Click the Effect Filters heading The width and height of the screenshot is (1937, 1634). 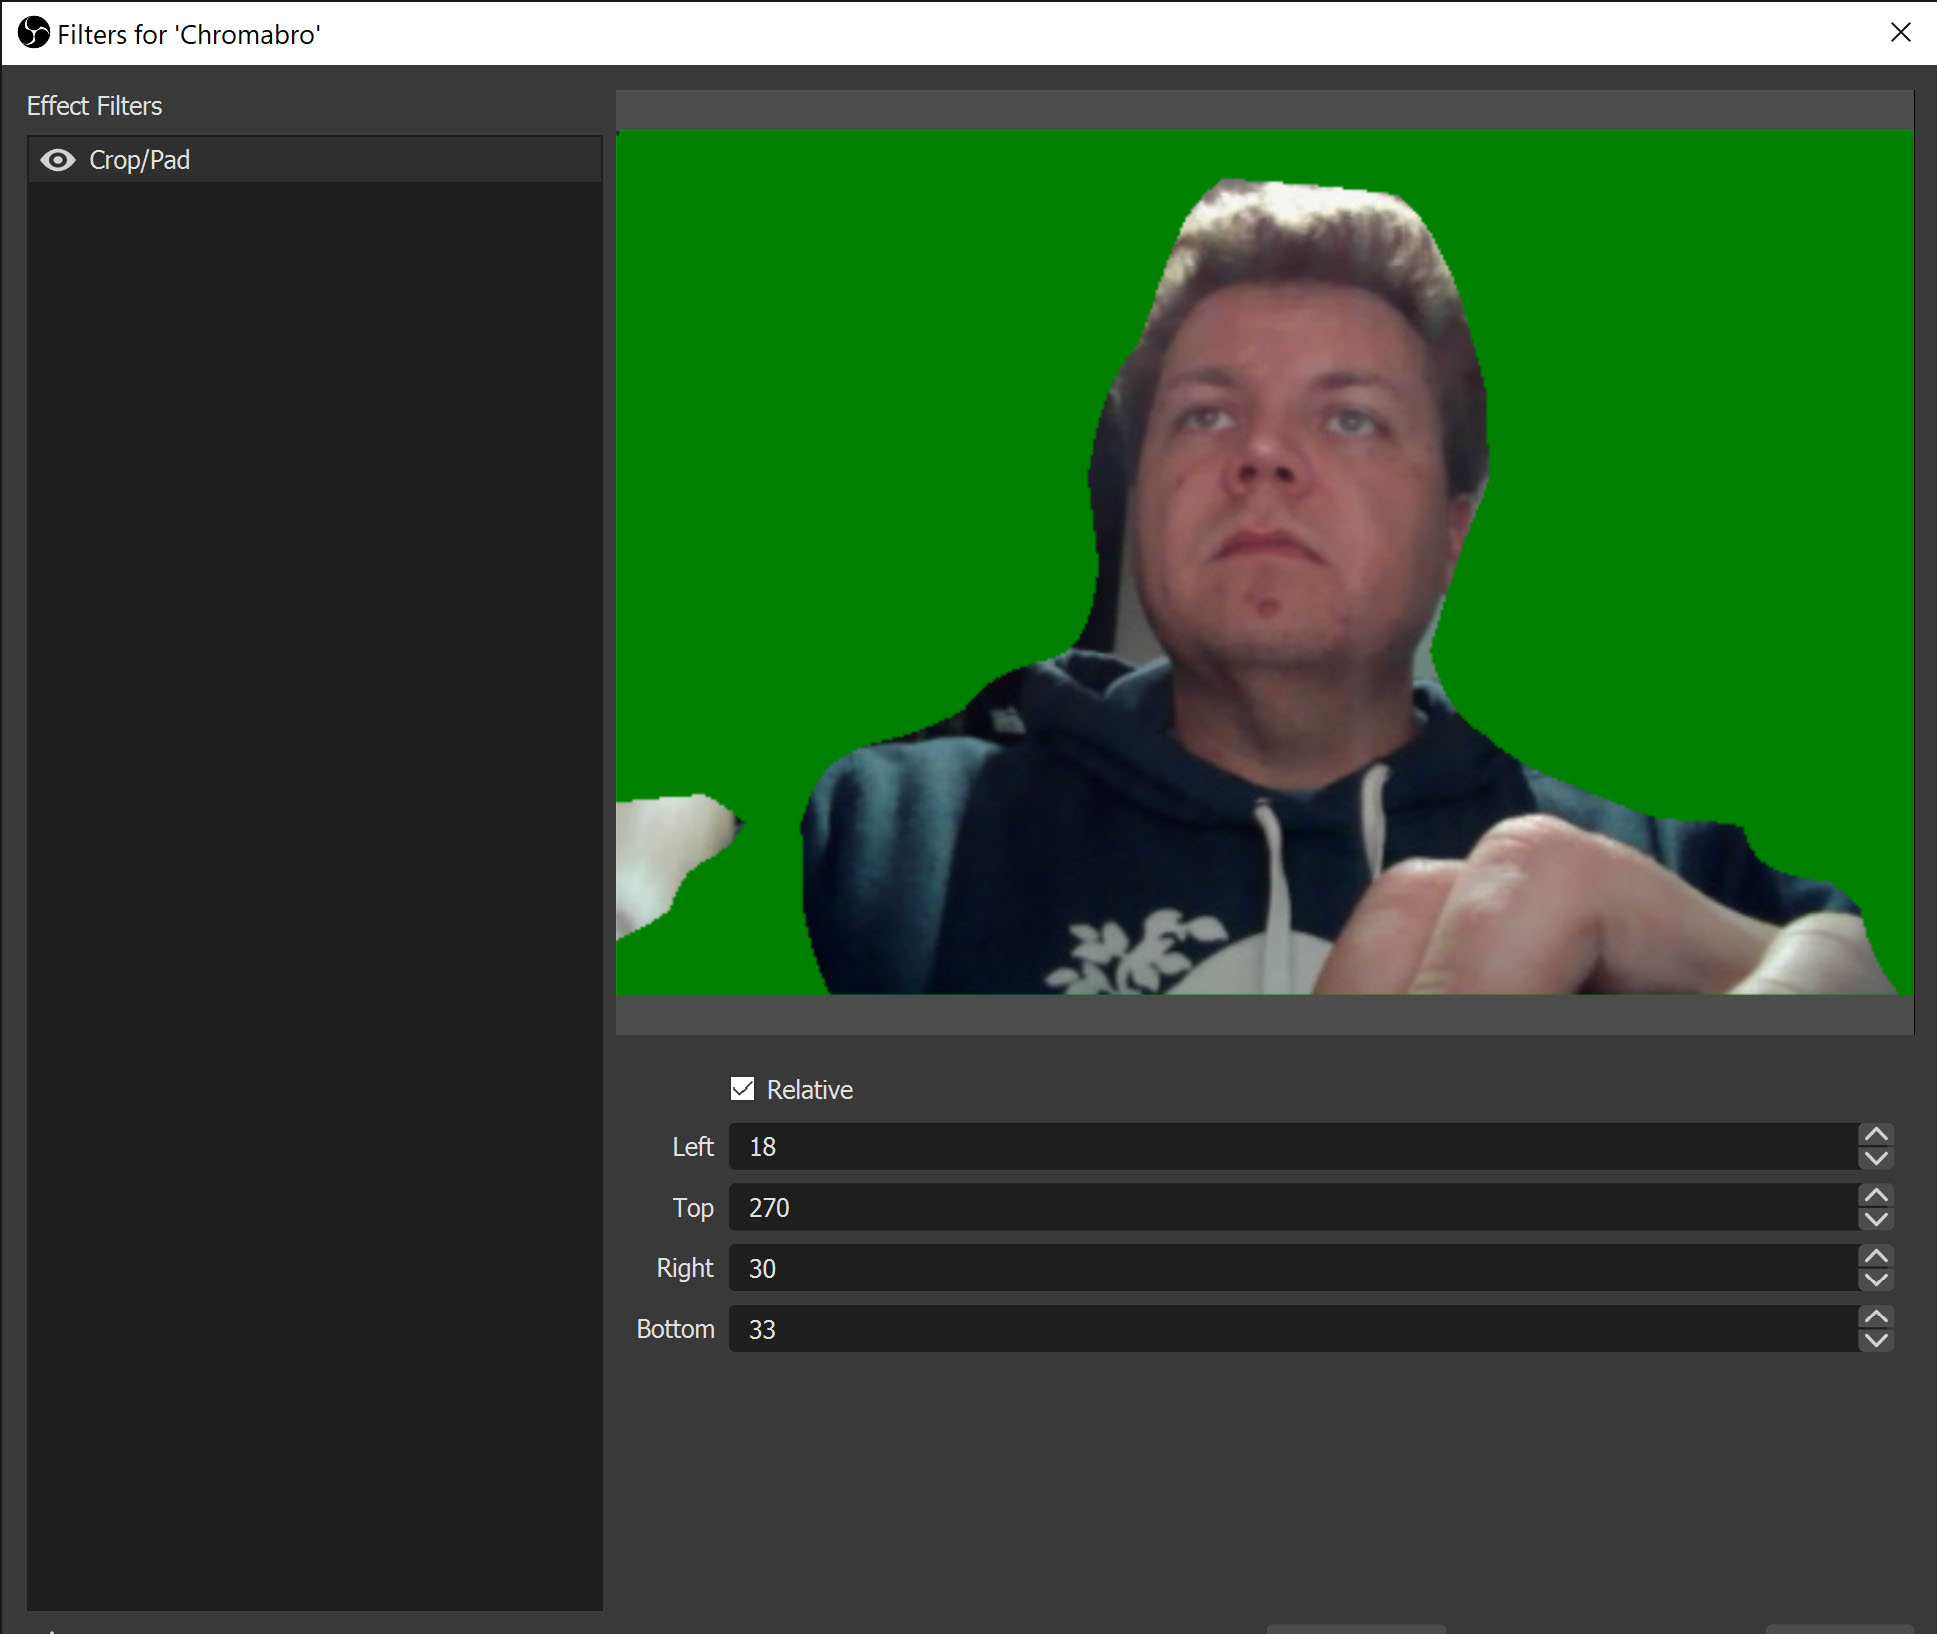(x=94, y=106)
